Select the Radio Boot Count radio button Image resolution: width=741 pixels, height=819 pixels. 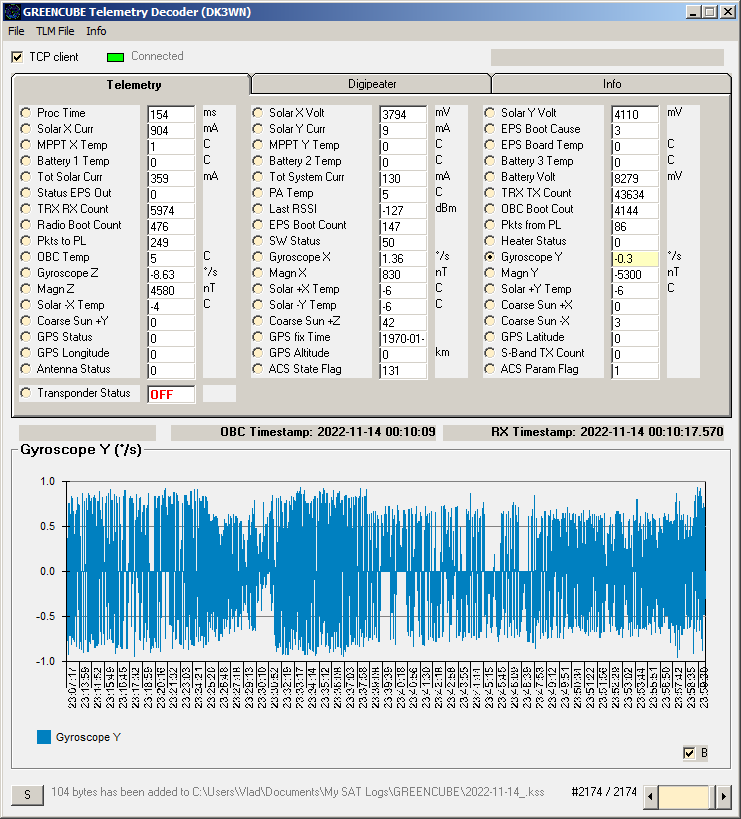pyautogui.click(x=26, y=225)
